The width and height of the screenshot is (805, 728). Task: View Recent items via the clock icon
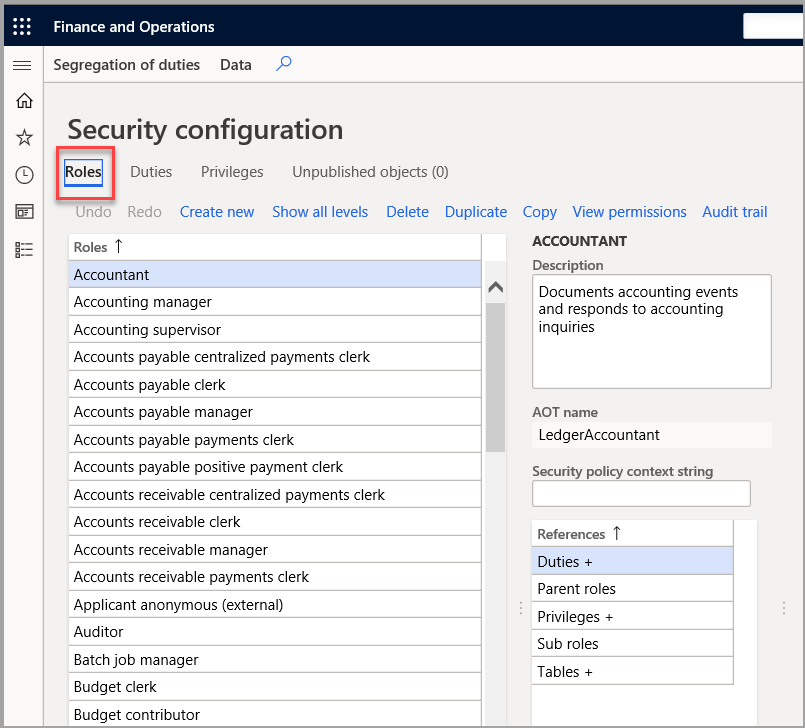point(24,174)
